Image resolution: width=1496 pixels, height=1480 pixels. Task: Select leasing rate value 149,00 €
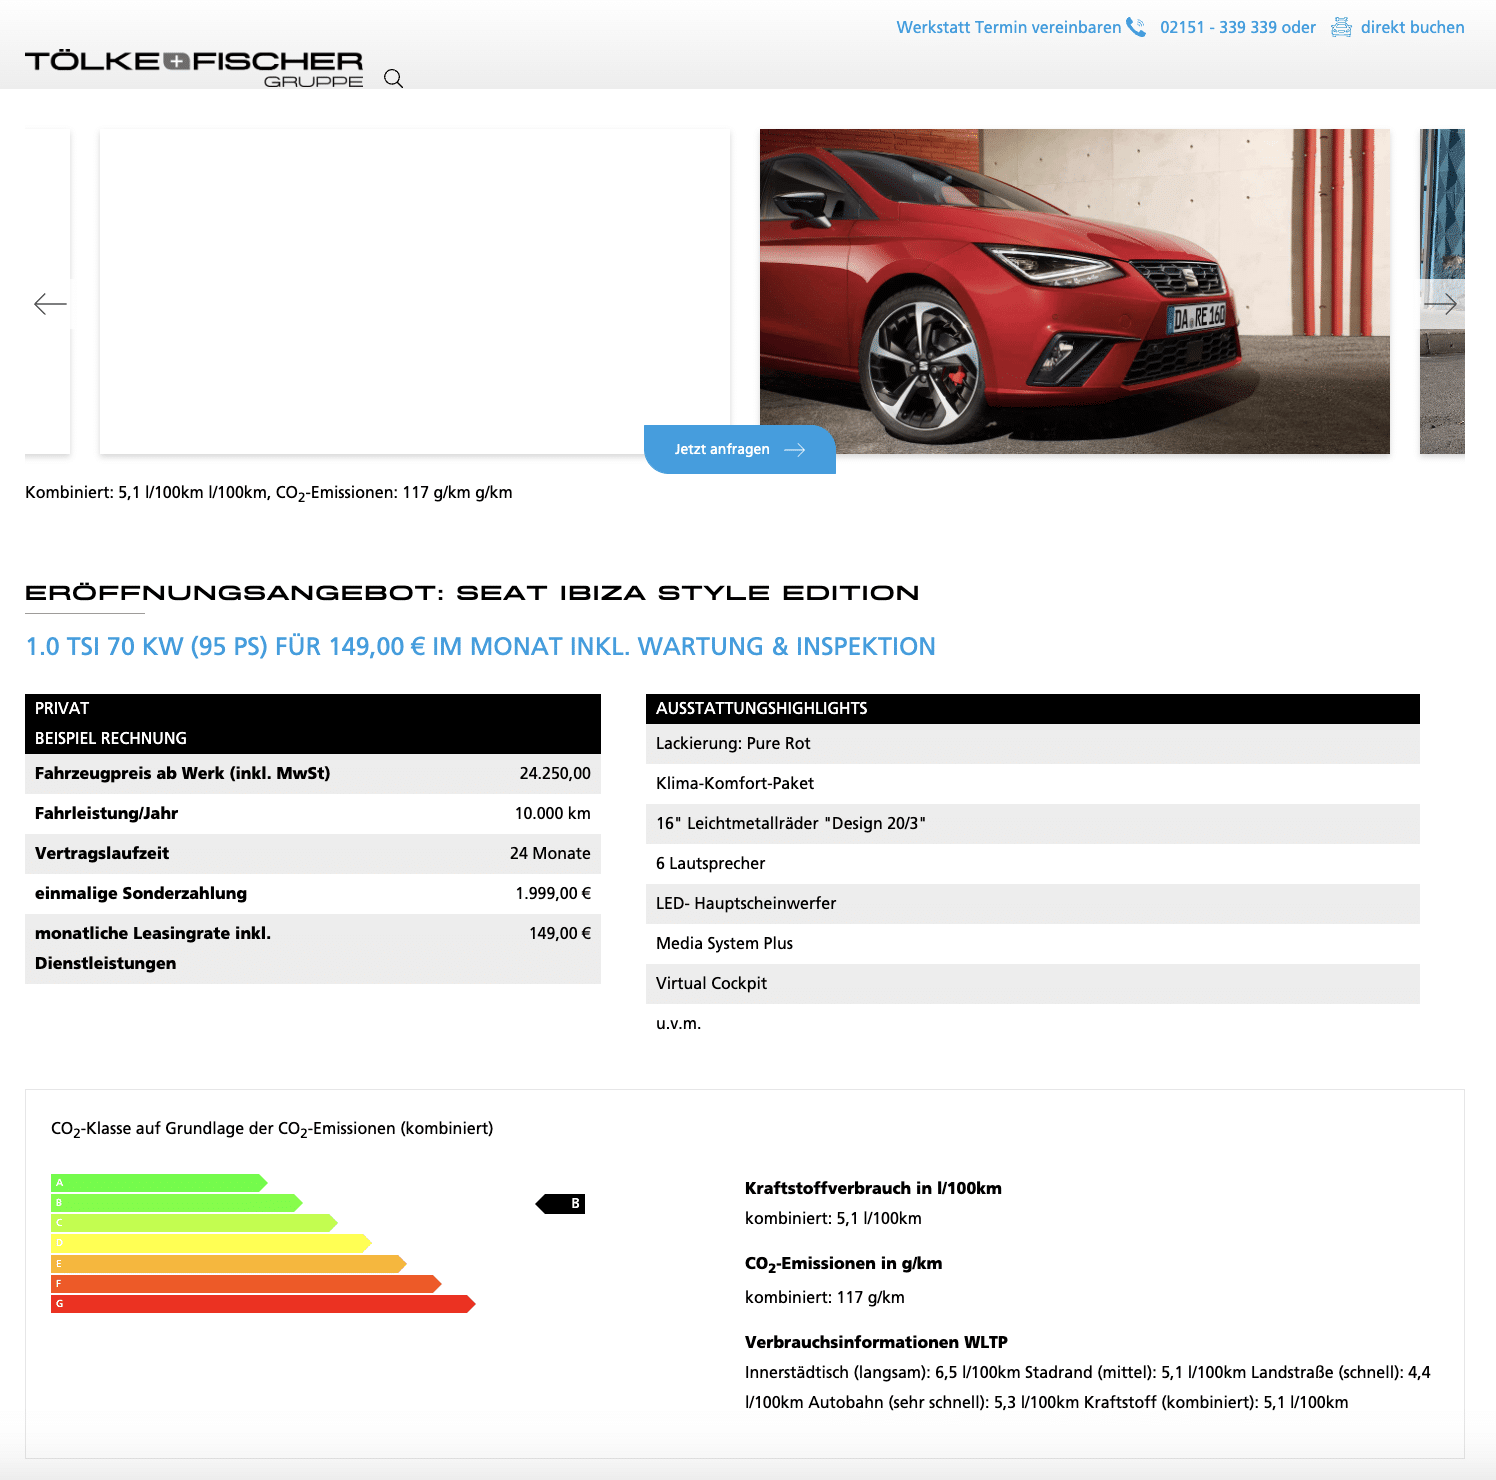coord(560,933)
